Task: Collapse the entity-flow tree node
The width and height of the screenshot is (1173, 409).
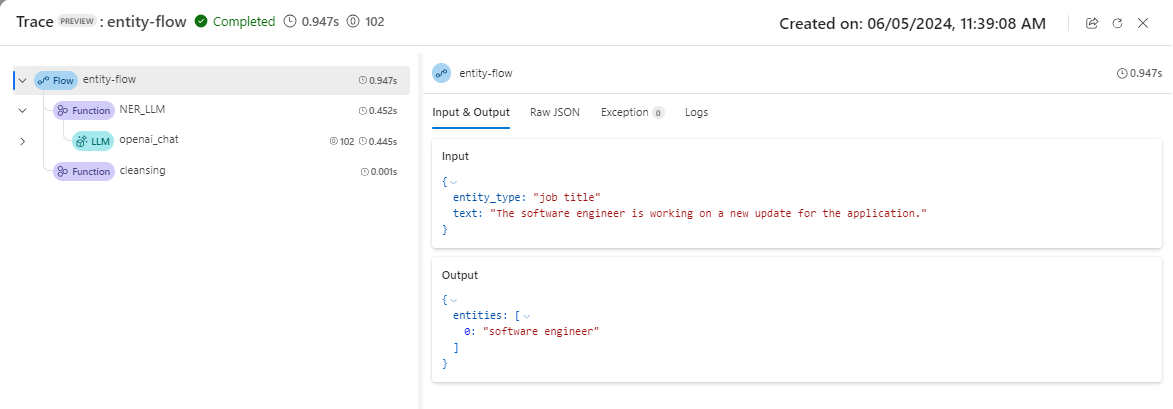Action: point(22,80)
